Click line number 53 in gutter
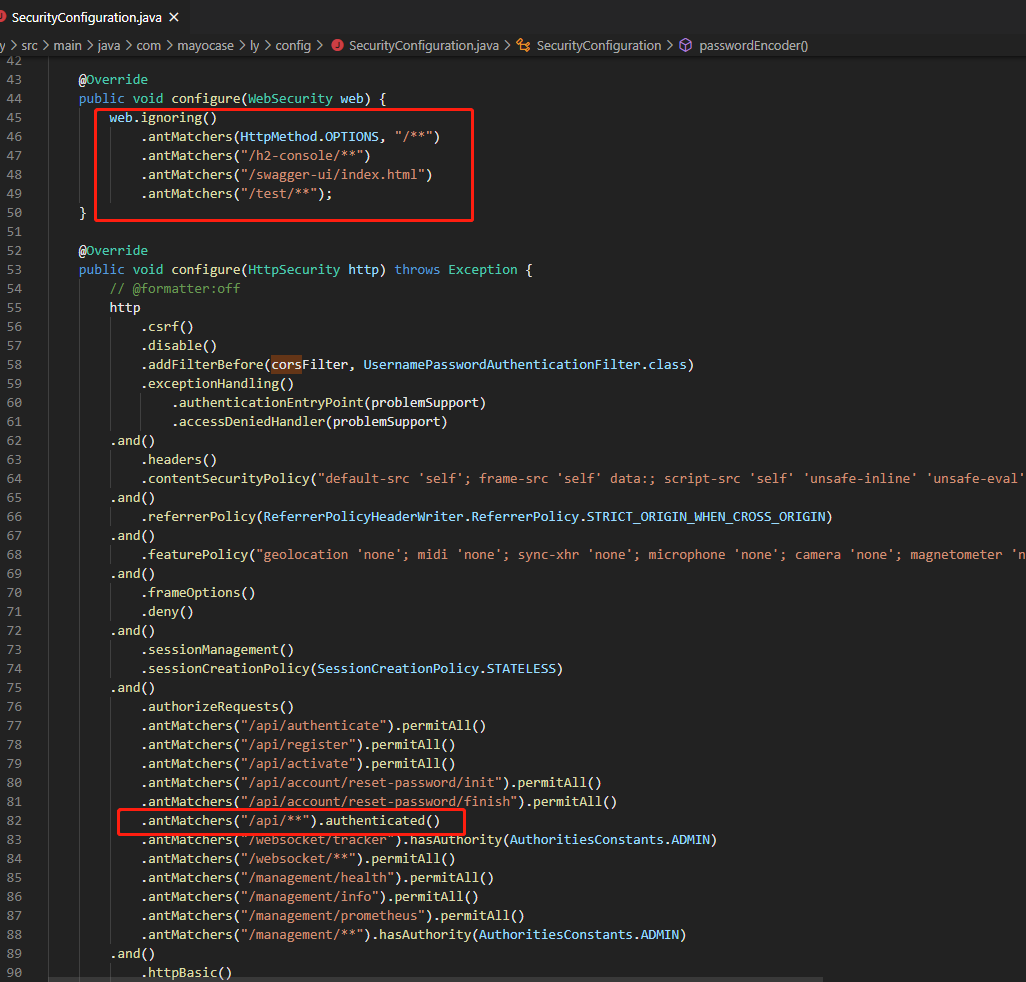 coord(14,270)
